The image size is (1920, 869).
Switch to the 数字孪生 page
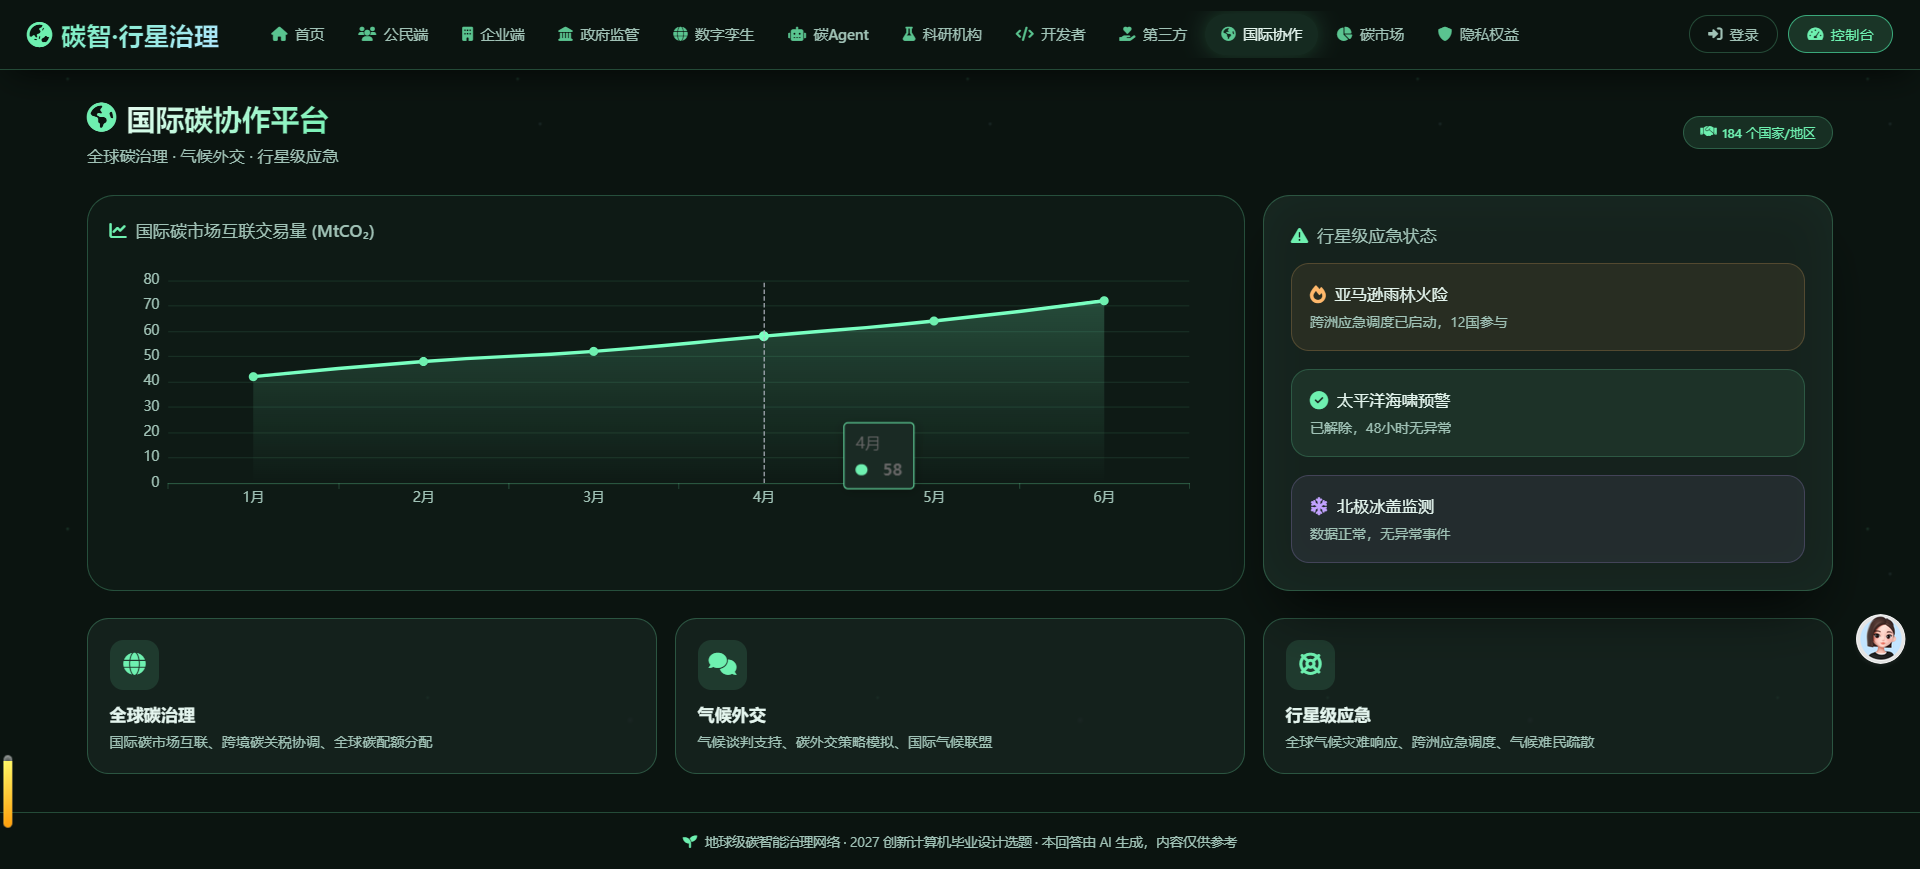[713, 35]
